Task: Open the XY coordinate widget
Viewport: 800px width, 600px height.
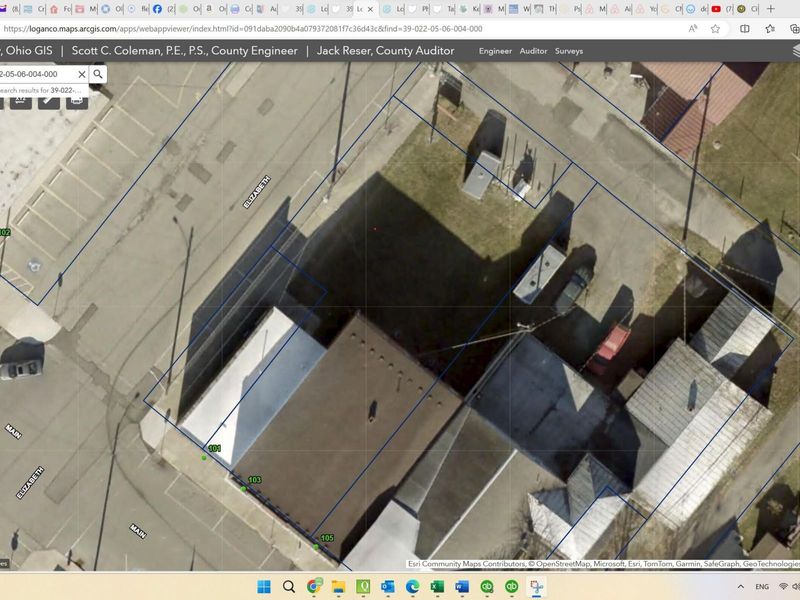Action: point(20,100)
